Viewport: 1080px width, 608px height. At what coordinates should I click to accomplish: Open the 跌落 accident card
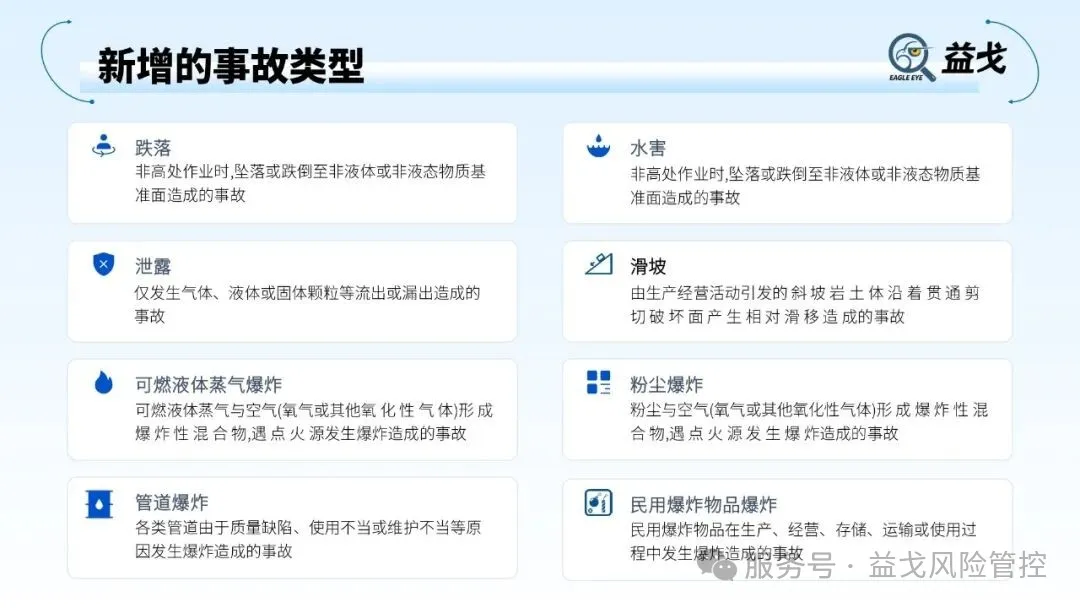(292, 172)
